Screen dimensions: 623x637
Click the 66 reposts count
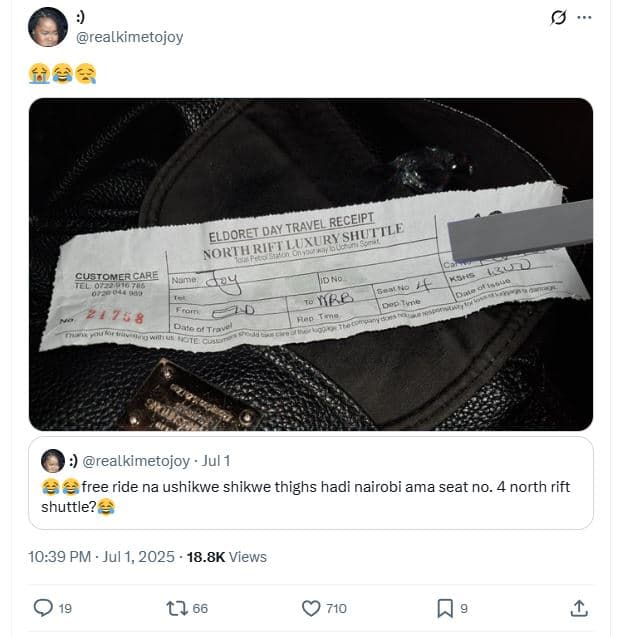[200, 609]
